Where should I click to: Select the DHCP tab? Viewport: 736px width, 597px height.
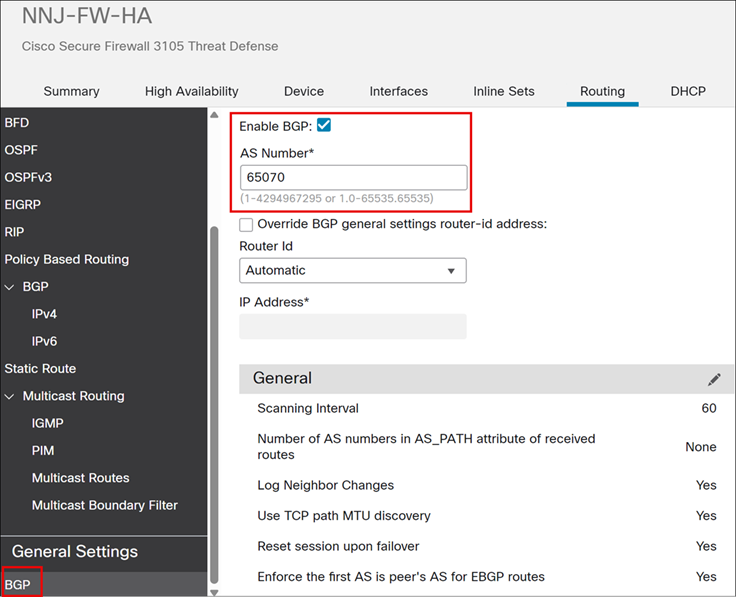(688, 91)
